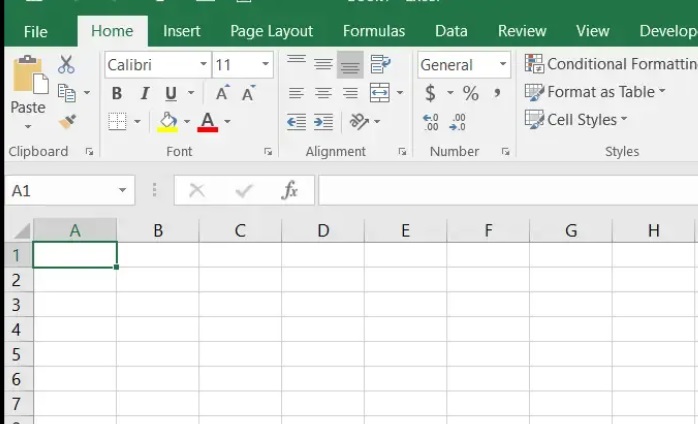Switch to the Formulas tab

374,31
